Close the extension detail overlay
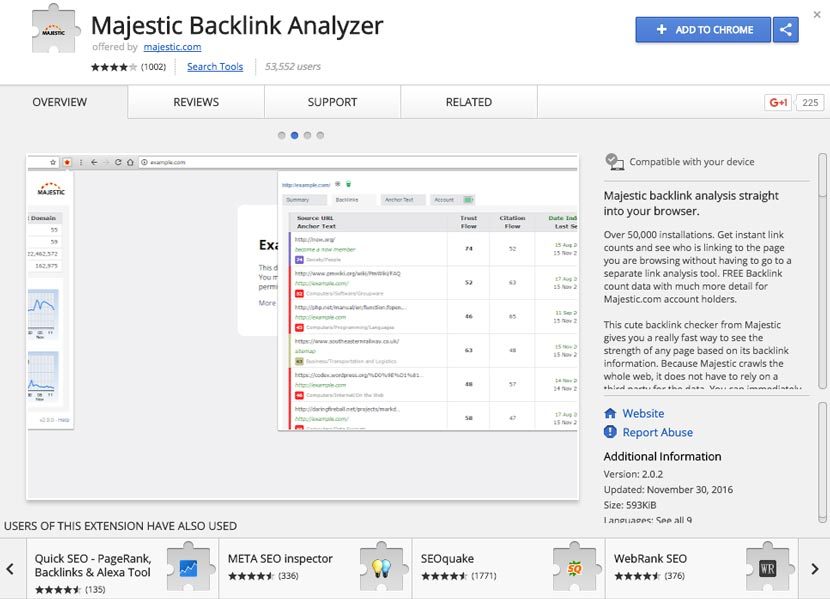 (817, 15)
